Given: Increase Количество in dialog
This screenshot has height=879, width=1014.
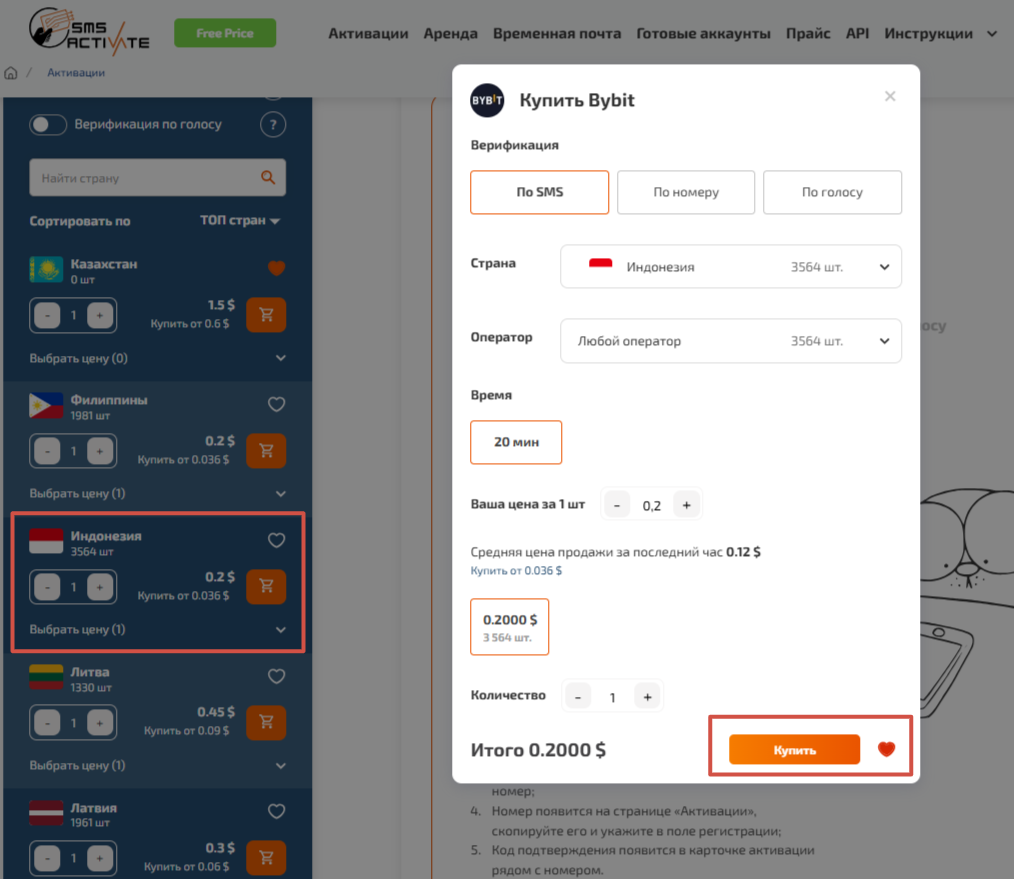Looking at the screenshot, I should [647, 697].
